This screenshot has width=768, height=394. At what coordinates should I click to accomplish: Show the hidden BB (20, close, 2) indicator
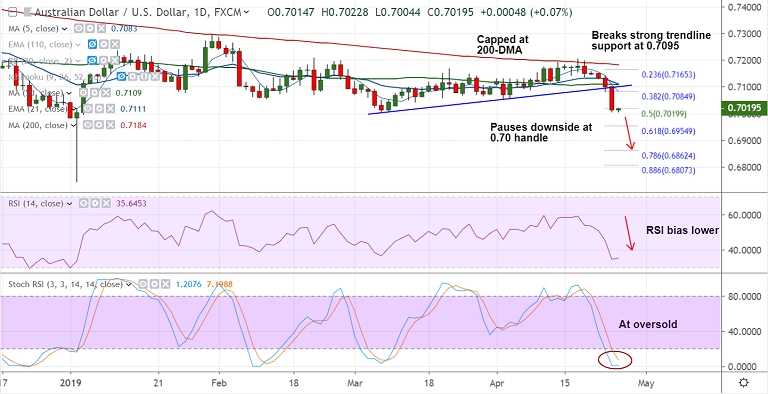point(92,60)
